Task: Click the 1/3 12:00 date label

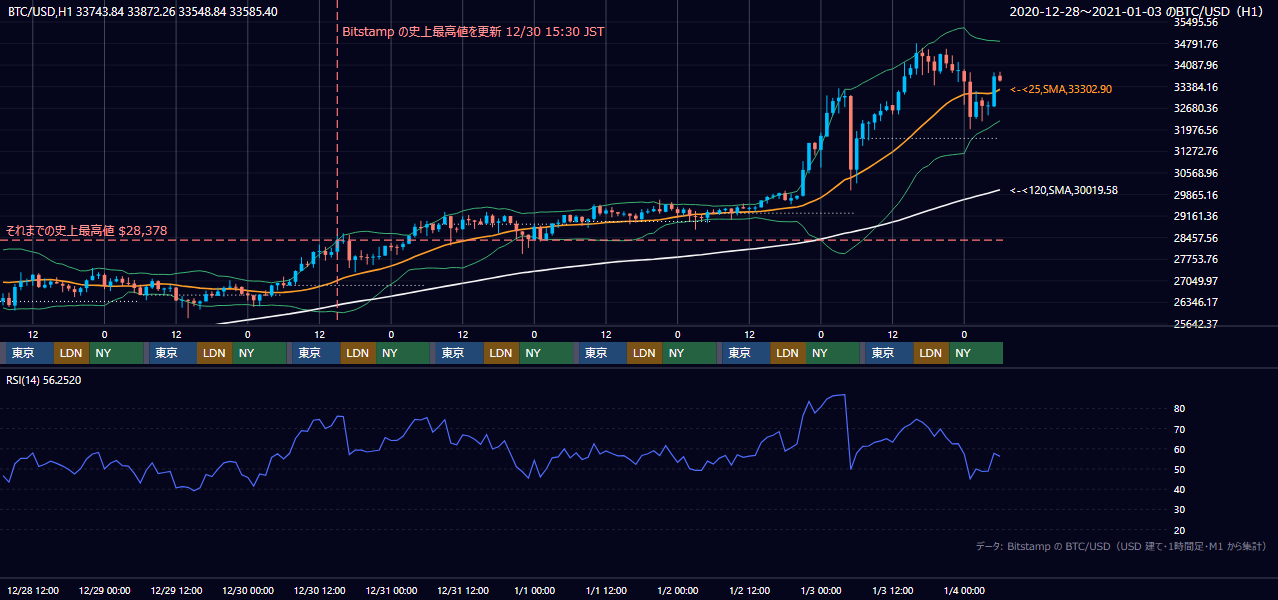Action: [x=894, y=591]
